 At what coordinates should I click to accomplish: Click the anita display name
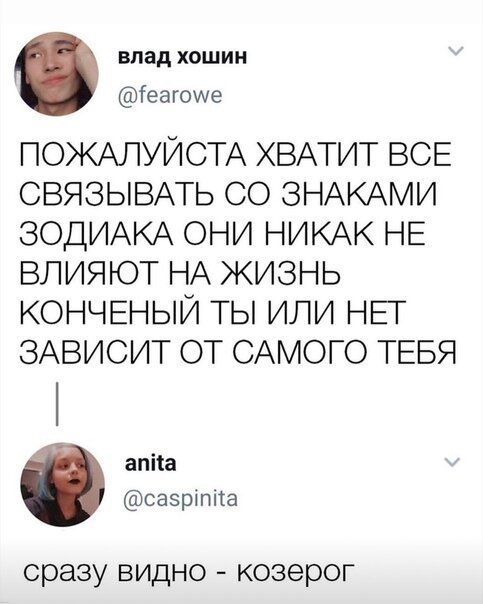pos(151,463)
